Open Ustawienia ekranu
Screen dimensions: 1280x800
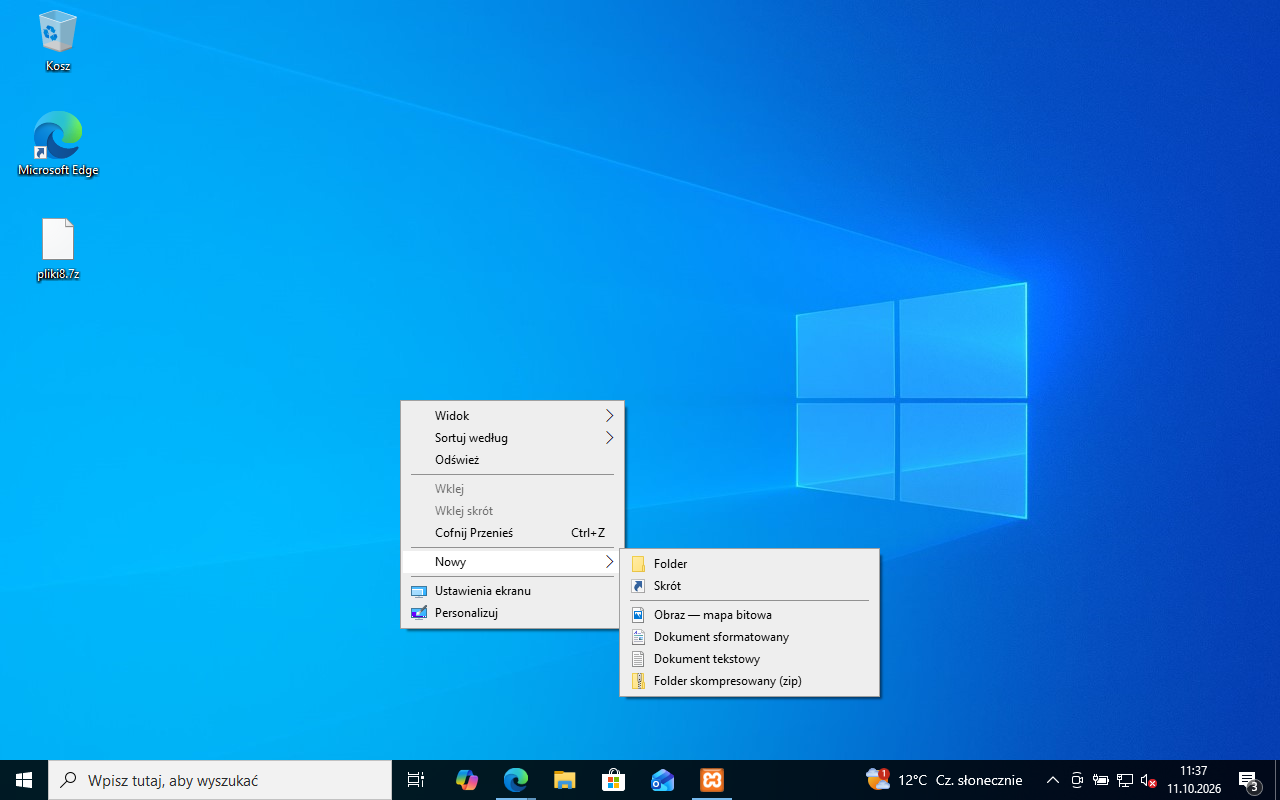[x=512, y=591]
